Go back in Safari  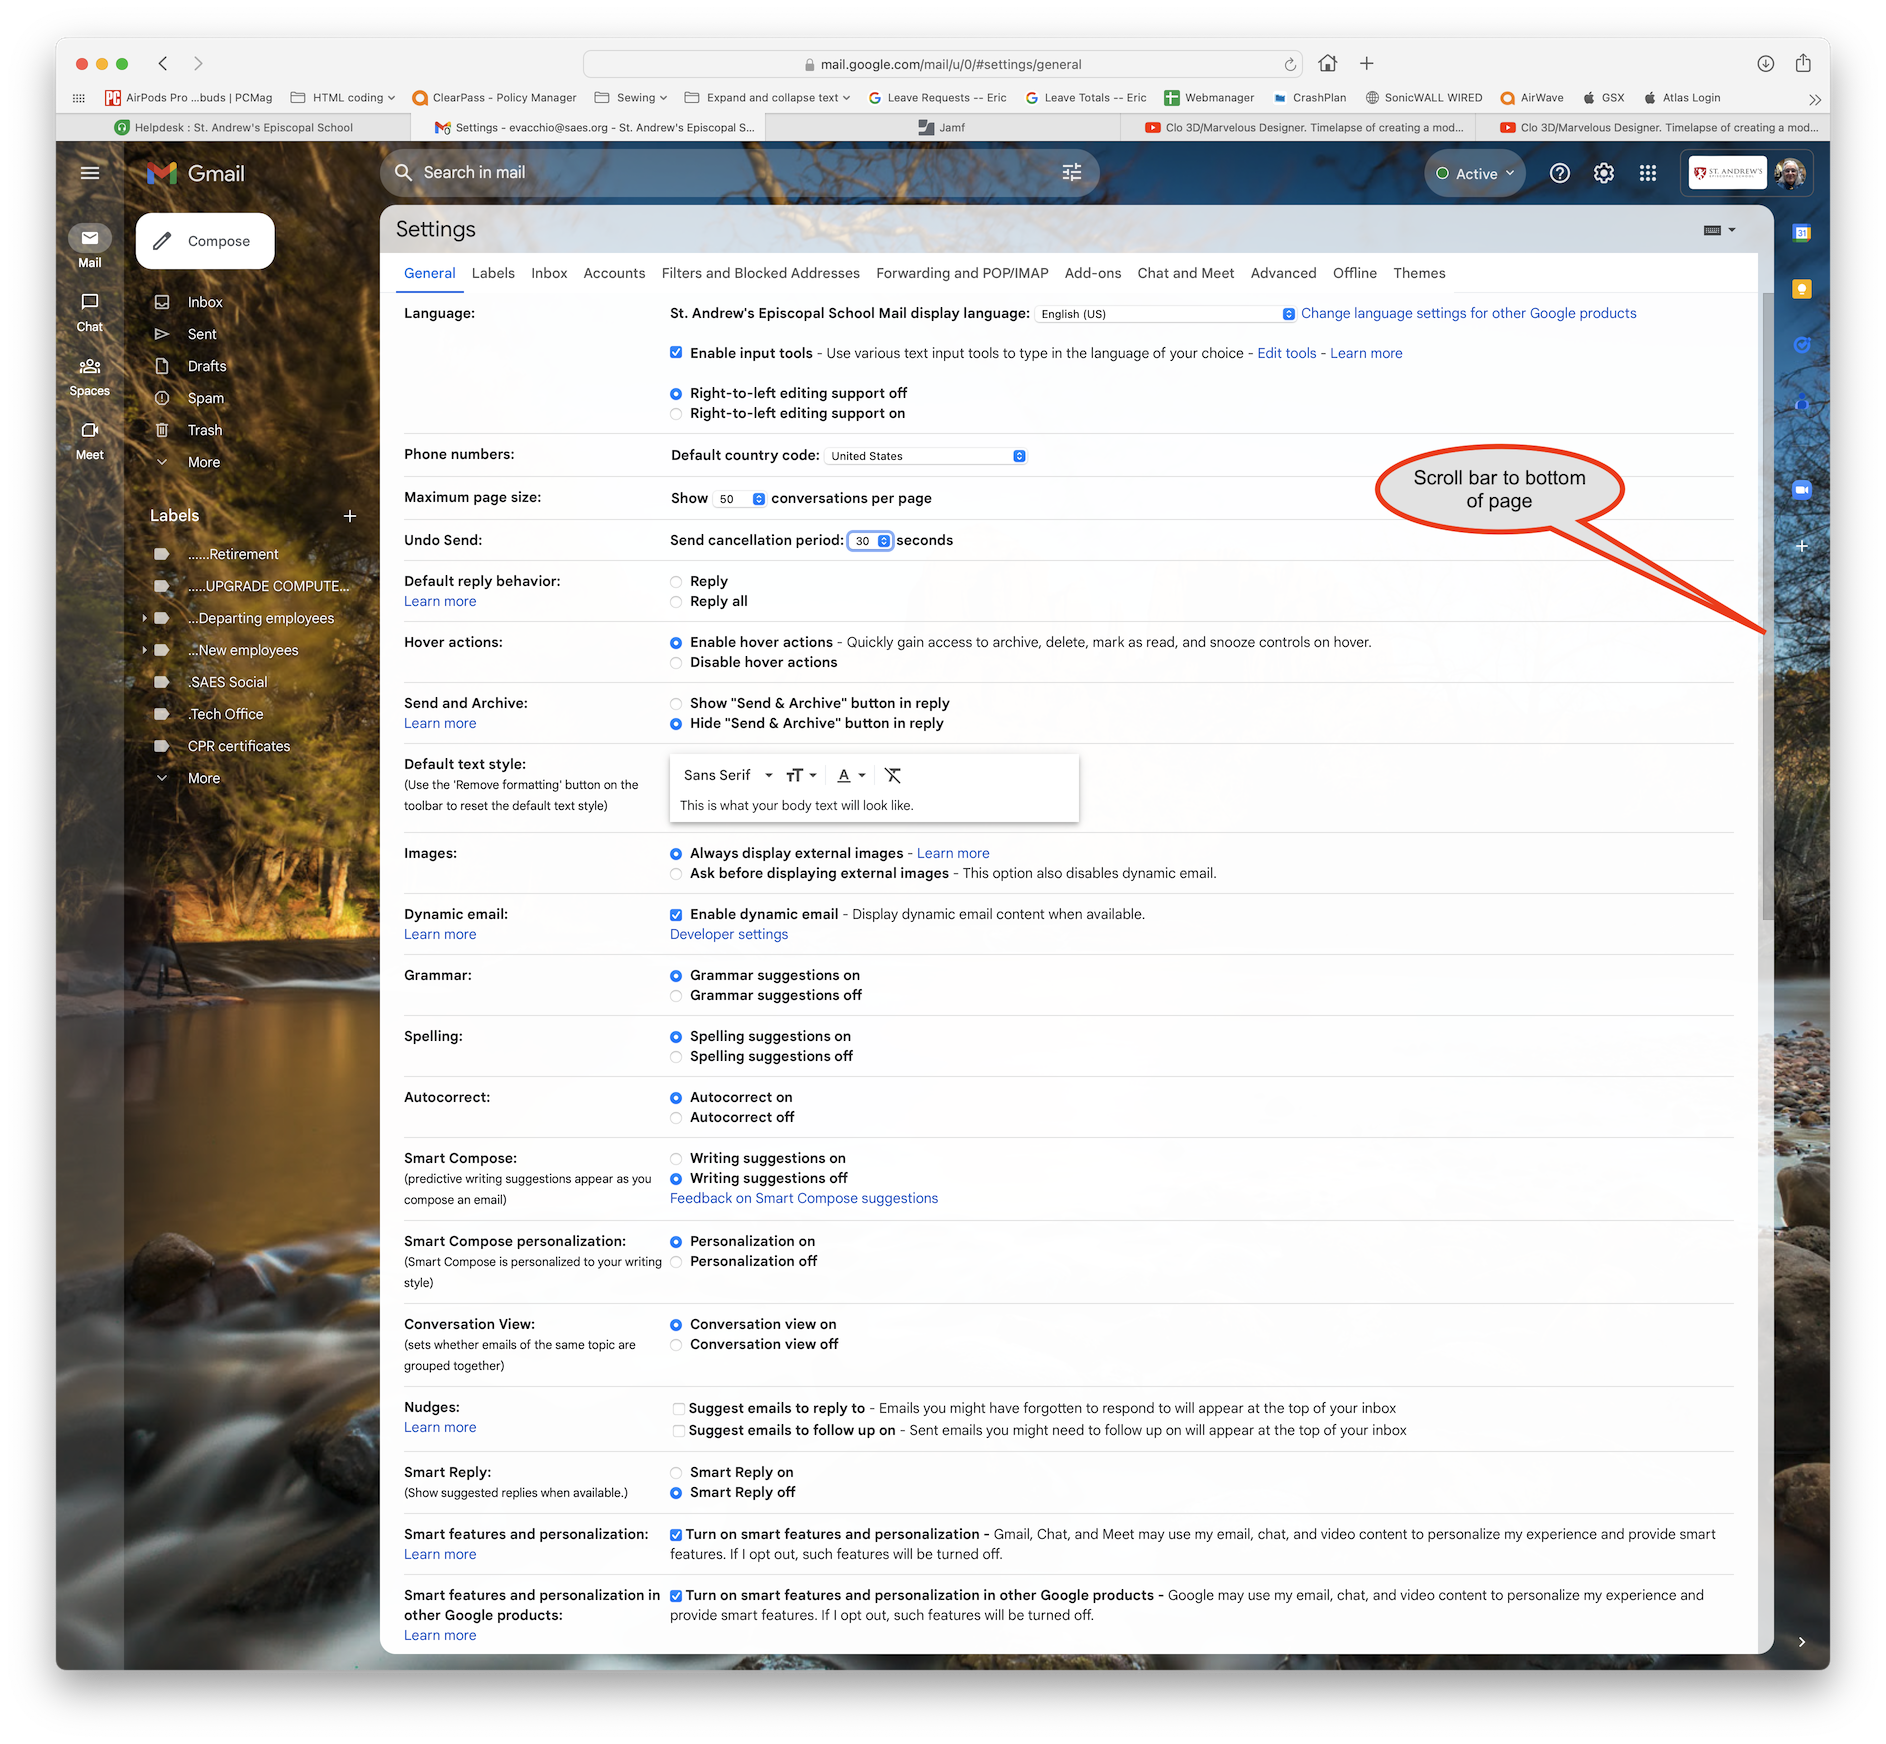tap(163, 63)
